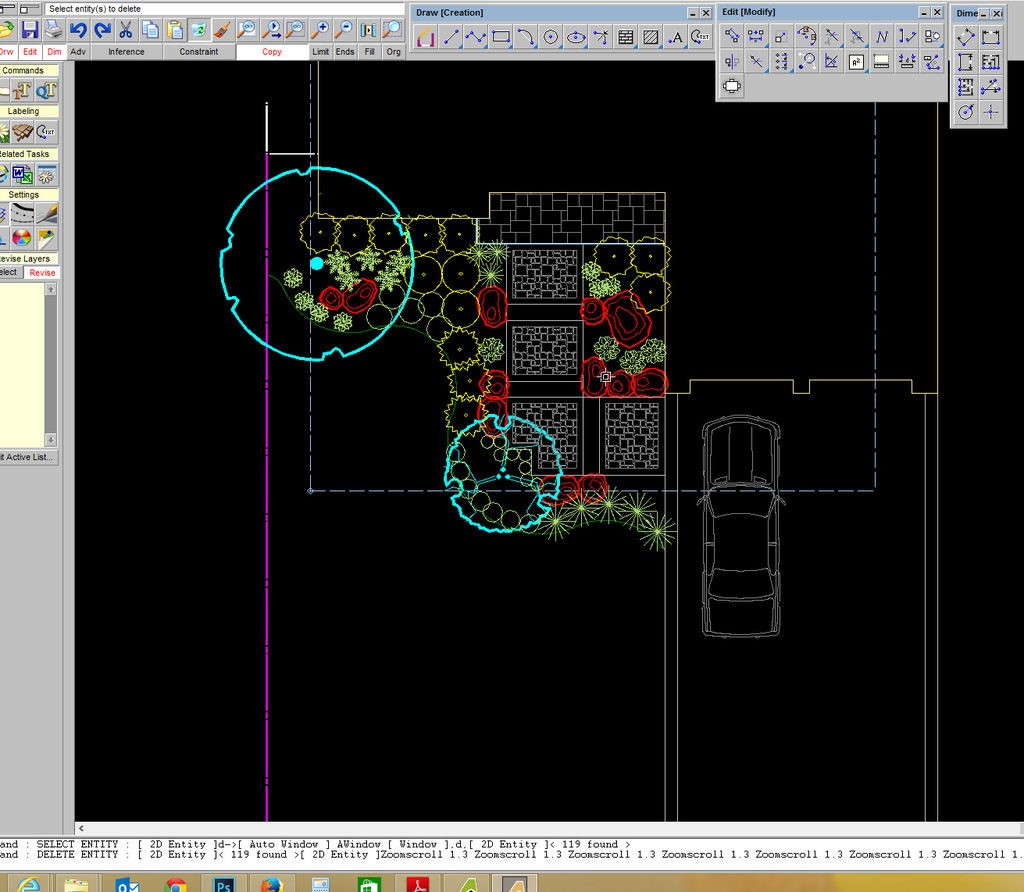Undo the last action
The image size is (1024, 892).
point(78,29)
